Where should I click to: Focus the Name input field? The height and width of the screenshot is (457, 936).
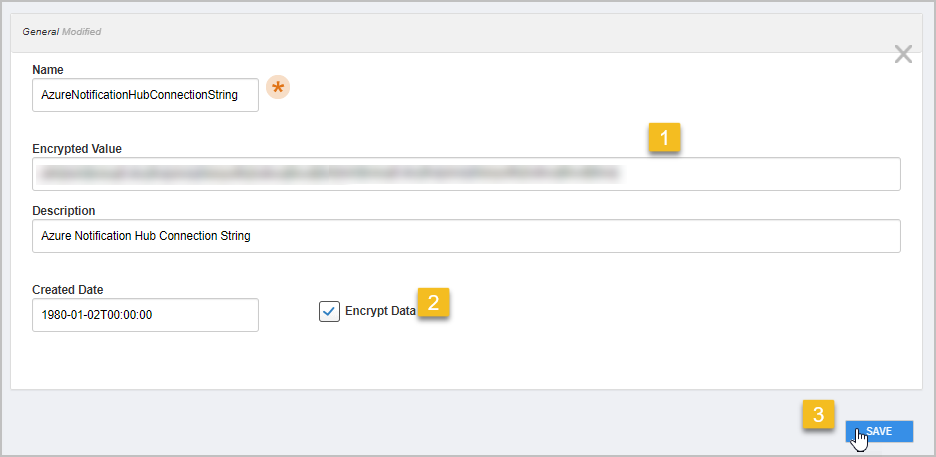tap(145, 95)
